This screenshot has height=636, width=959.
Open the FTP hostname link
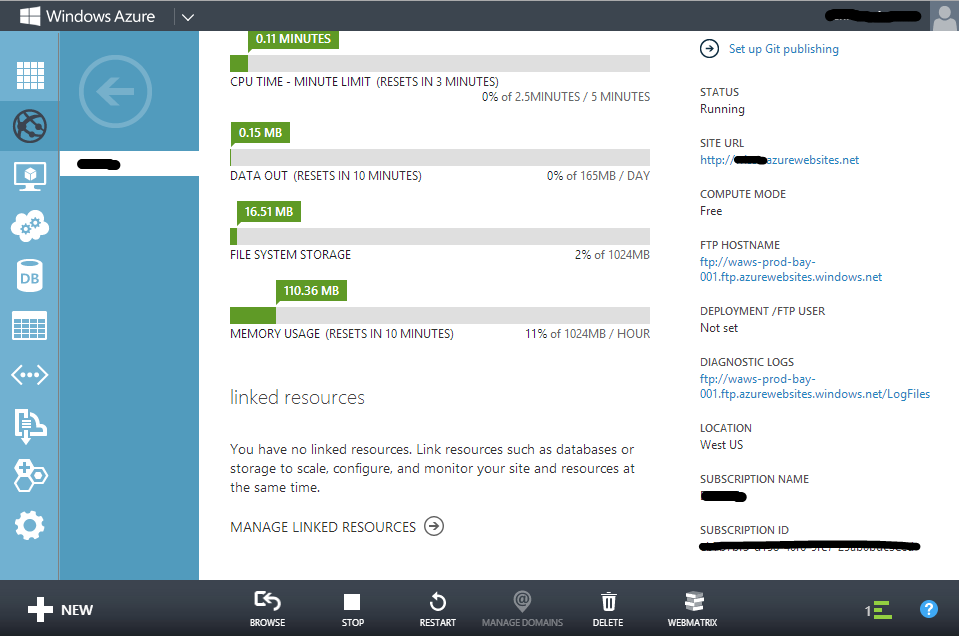791,269
